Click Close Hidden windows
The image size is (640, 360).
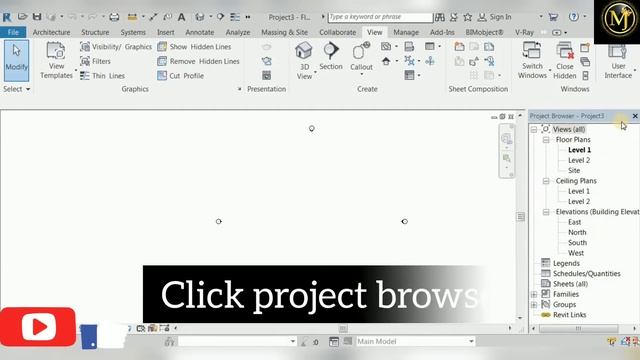click(x=565, y=60)
